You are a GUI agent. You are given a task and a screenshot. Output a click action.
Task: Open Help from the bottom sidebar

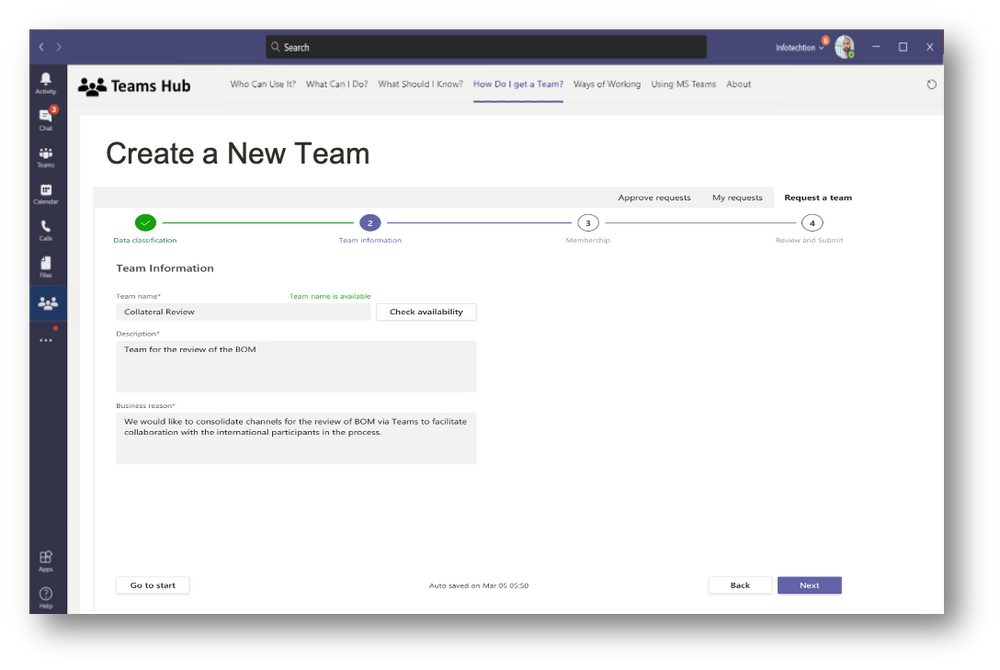pos(46,595)
